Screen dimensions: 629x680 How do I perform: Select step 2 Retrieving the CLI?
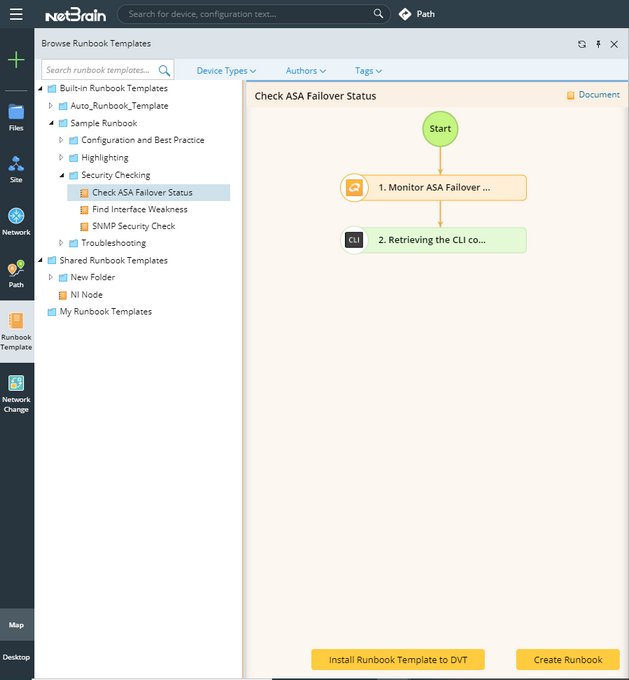click(x=433, y=240)
